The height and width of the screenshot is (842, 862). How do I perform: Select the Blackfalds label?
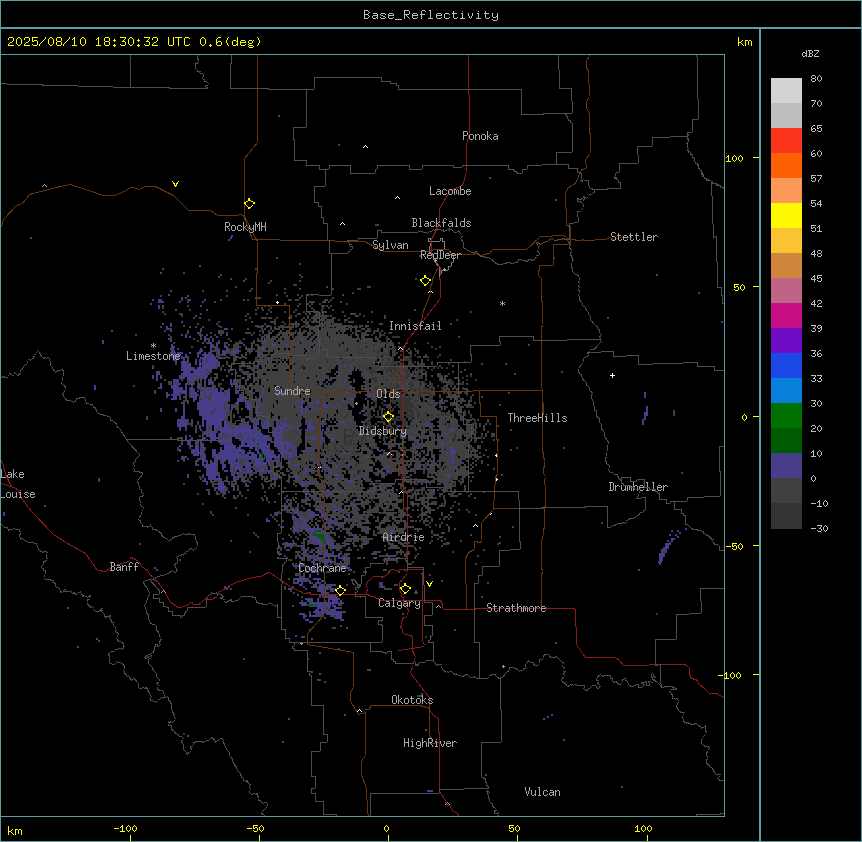441,223
